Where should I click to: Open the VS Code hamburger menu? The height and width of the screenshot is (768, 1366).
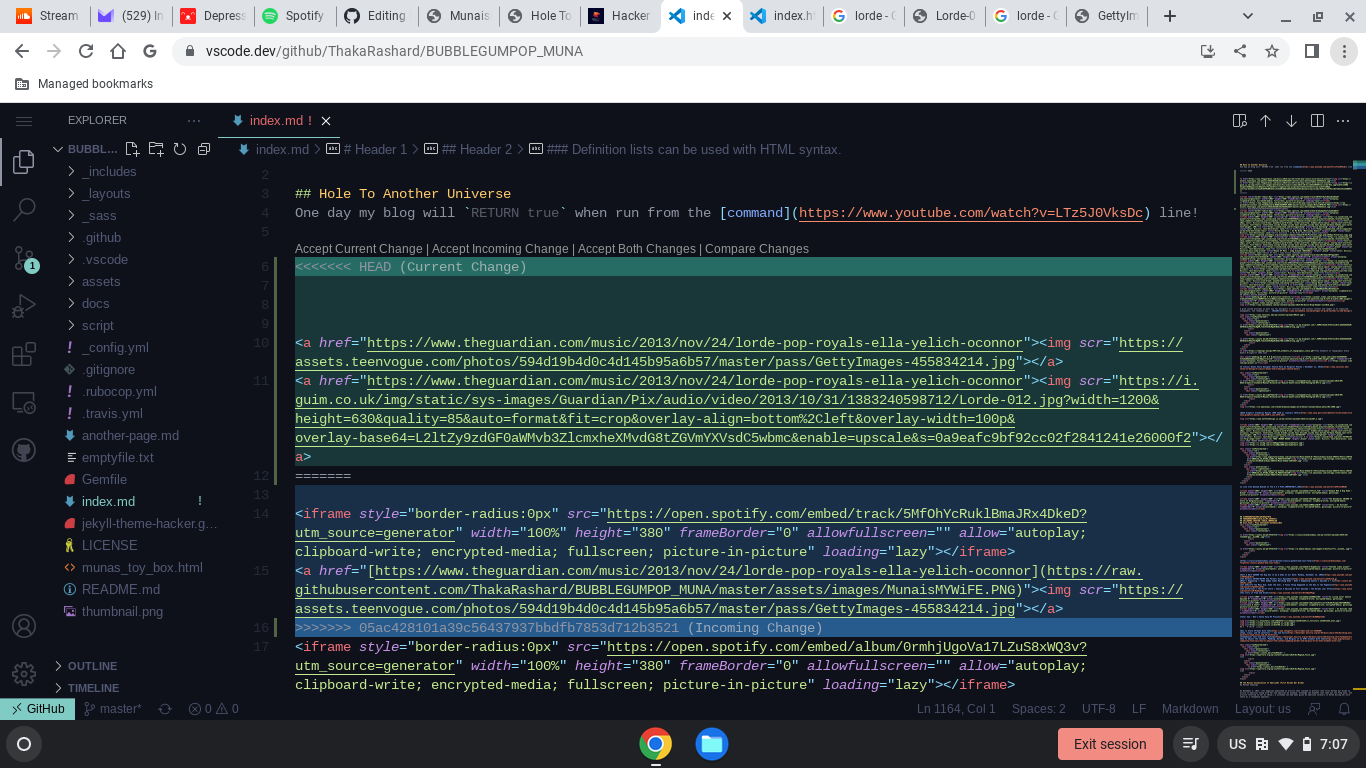pyautogui.click(x=24, y=120)
